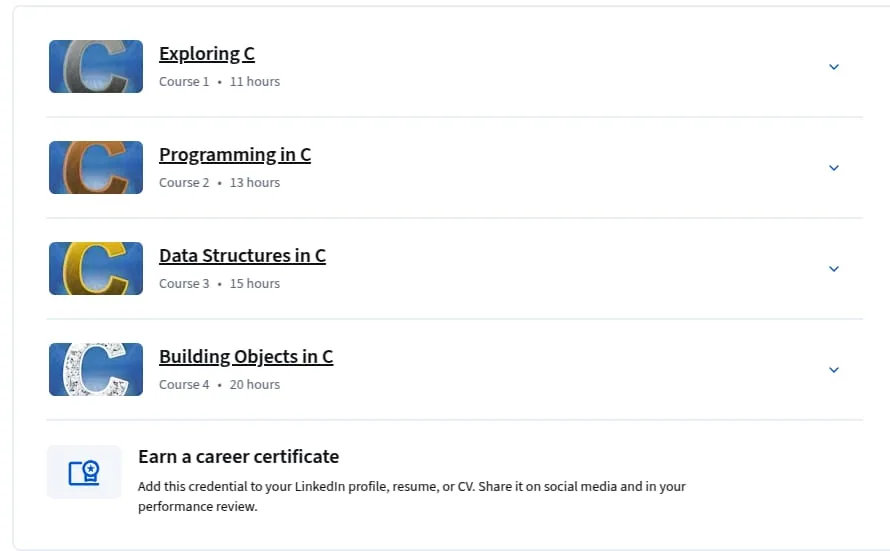This screenshot has width=890, height=551.
Task: Click the bronze C thumbnail for Programming in C
Action: pos(96,167)
